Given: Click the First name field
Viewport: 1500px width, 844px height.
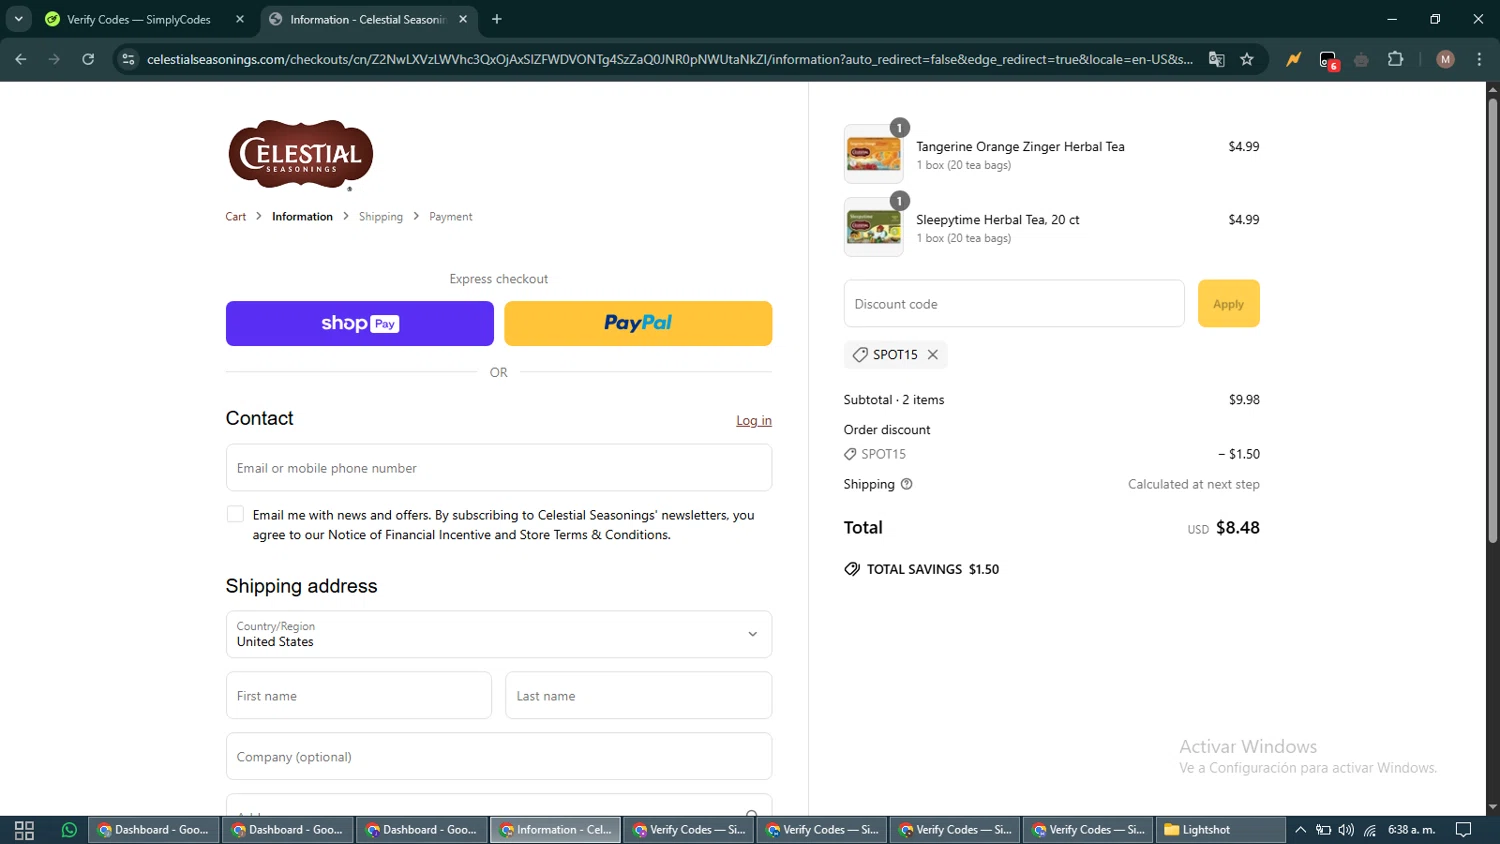Looking at the screenshot, I should click(x=359, y=695).
